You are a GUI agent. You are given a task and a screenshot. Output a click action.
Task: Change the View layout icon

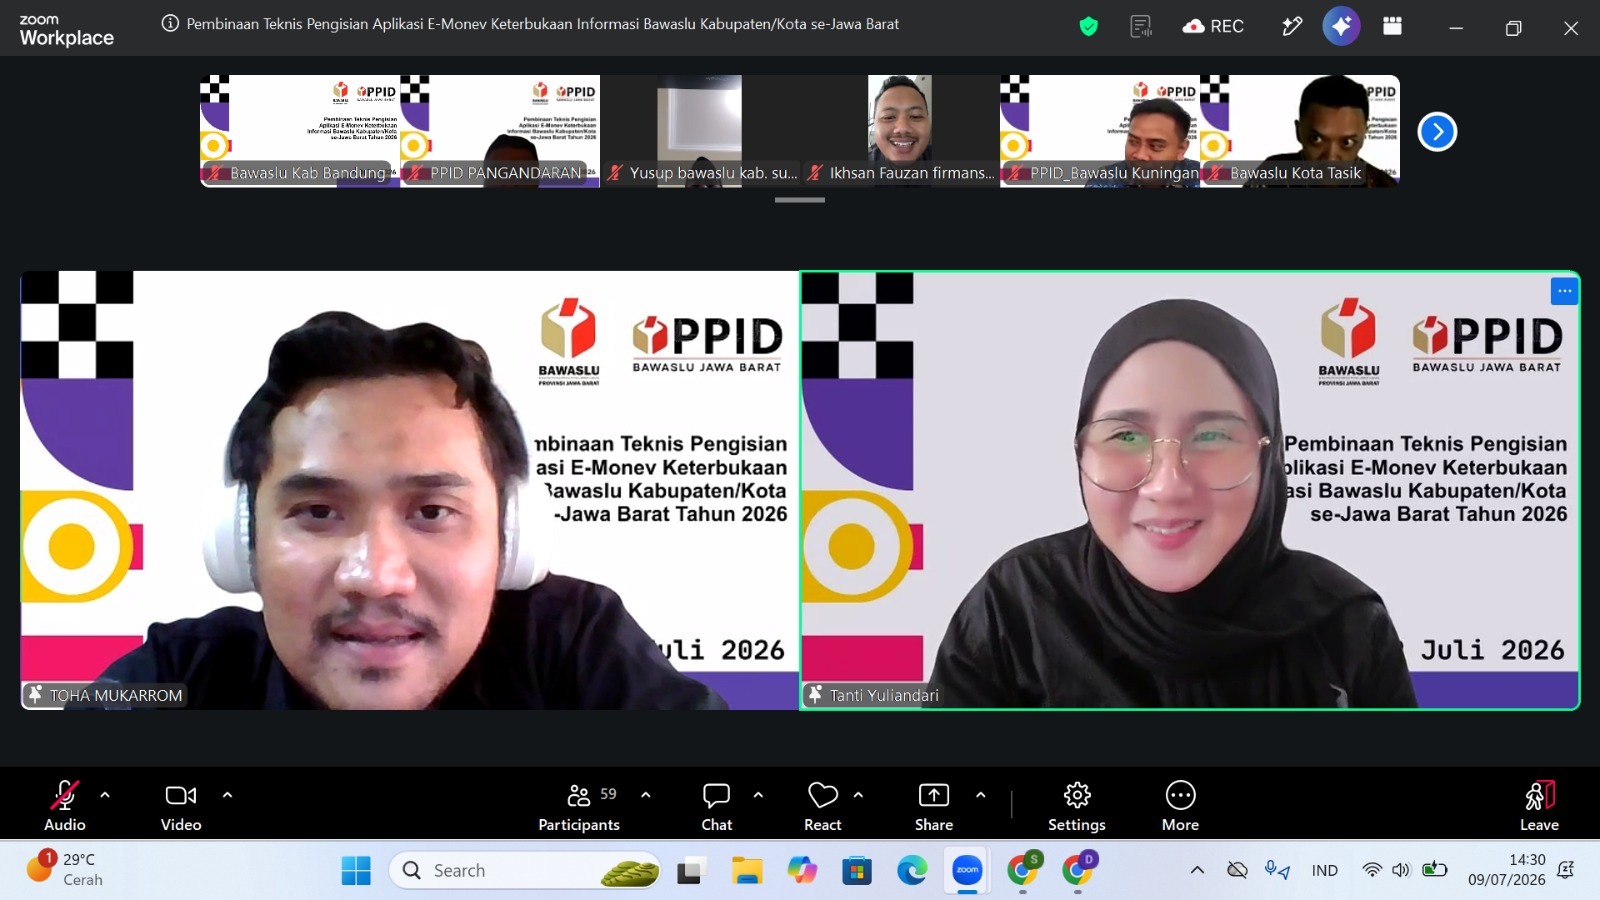1392,26
